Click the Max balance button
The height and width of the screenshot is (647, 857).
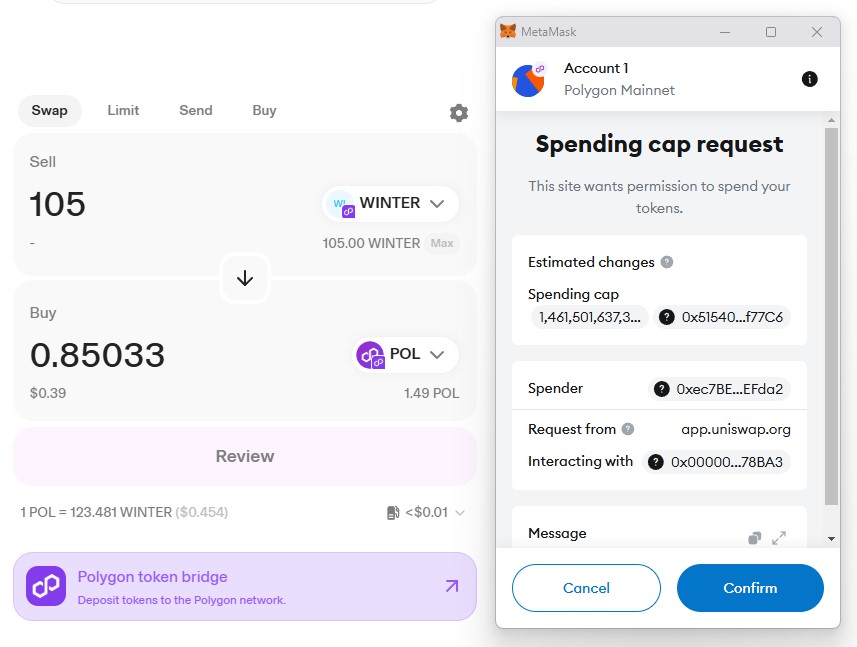coord(442,243)
